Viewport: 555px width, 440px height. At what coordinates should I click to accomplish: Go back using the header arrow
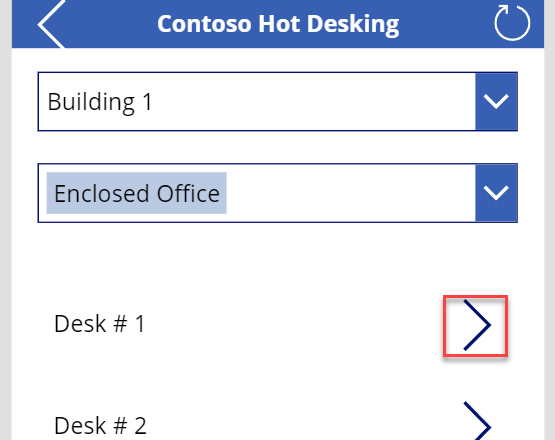[x=51, y=24]
